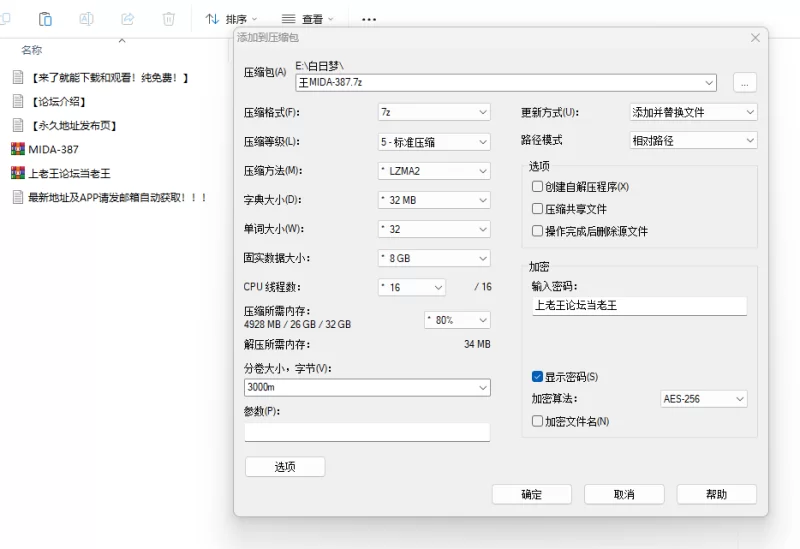
Task: Open the 字典大小 32 MB dropdown
Action: pyautogui.click(x=434, y=200)
